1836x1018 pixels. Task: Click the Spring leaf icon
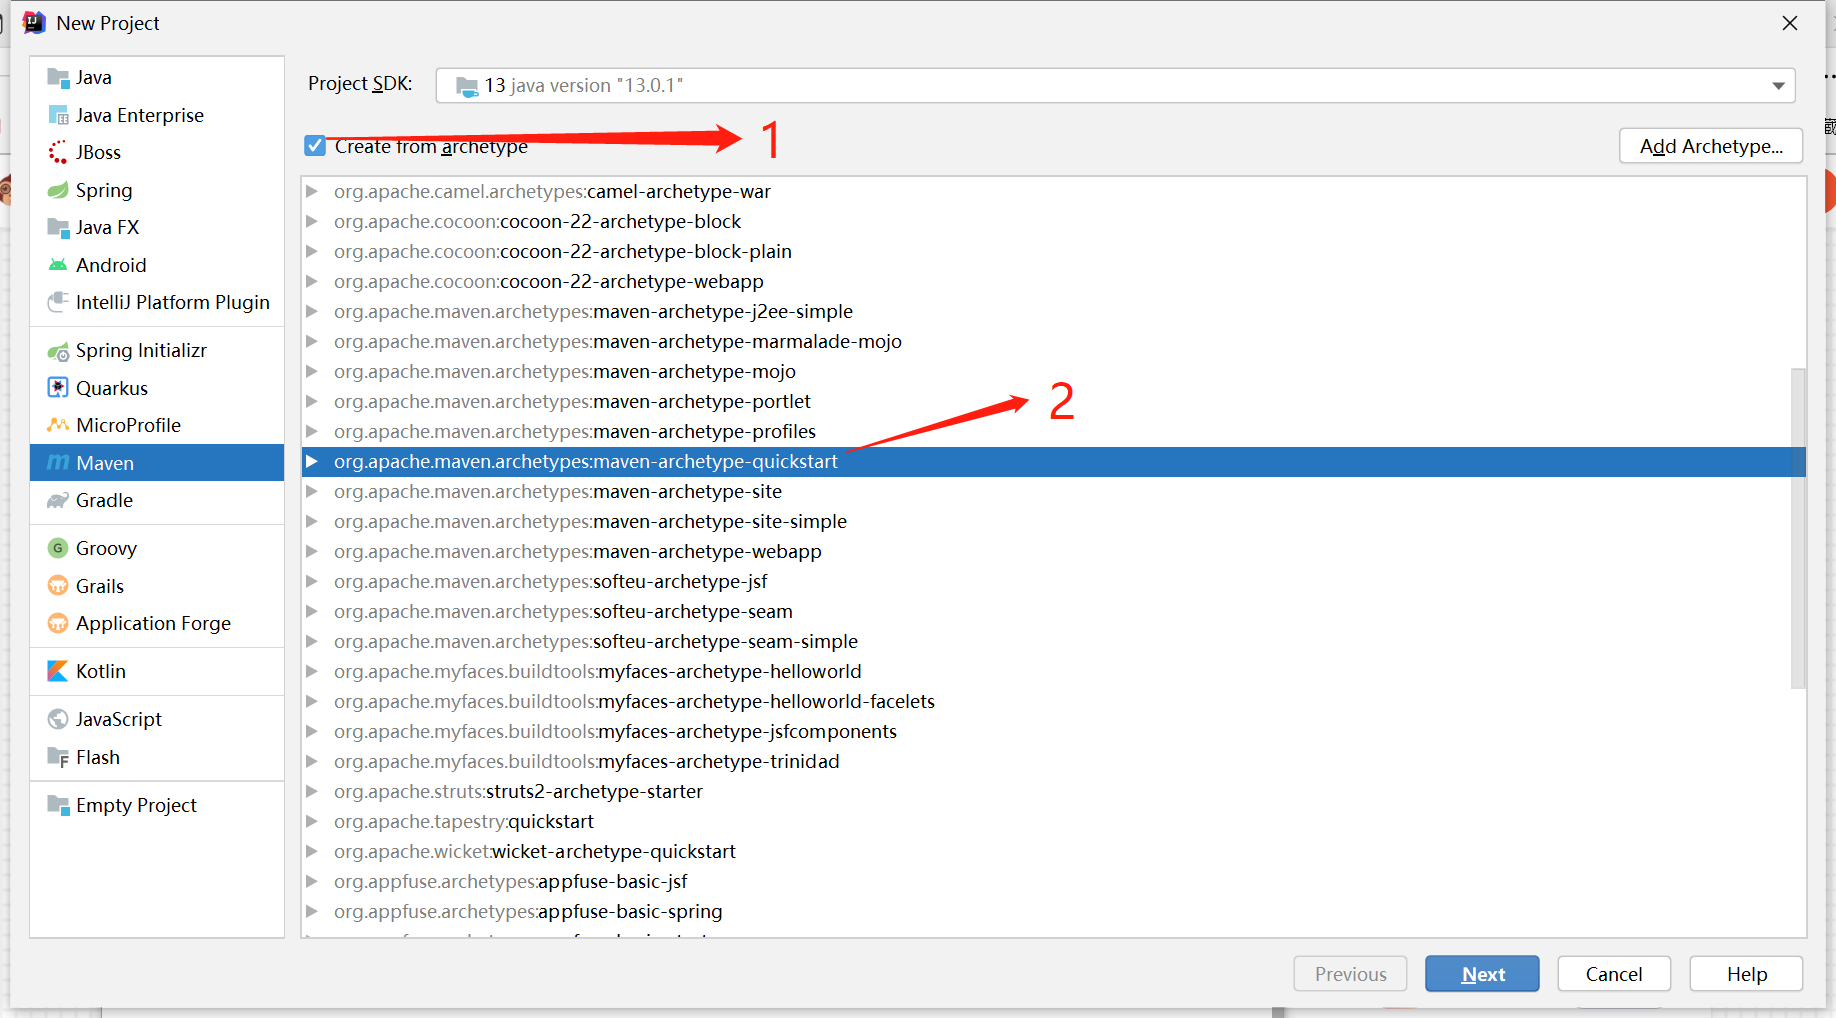[58, 190]
